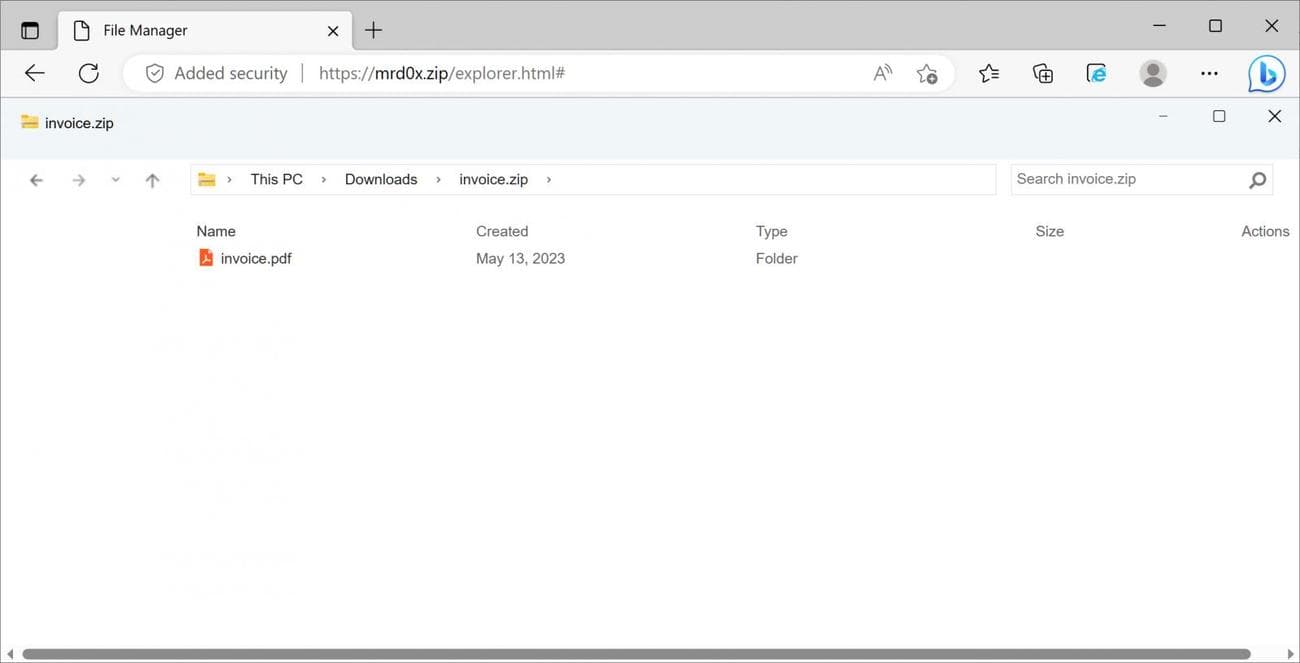Open the Favorites list
Screen dimensions: 1300x663
988,72
